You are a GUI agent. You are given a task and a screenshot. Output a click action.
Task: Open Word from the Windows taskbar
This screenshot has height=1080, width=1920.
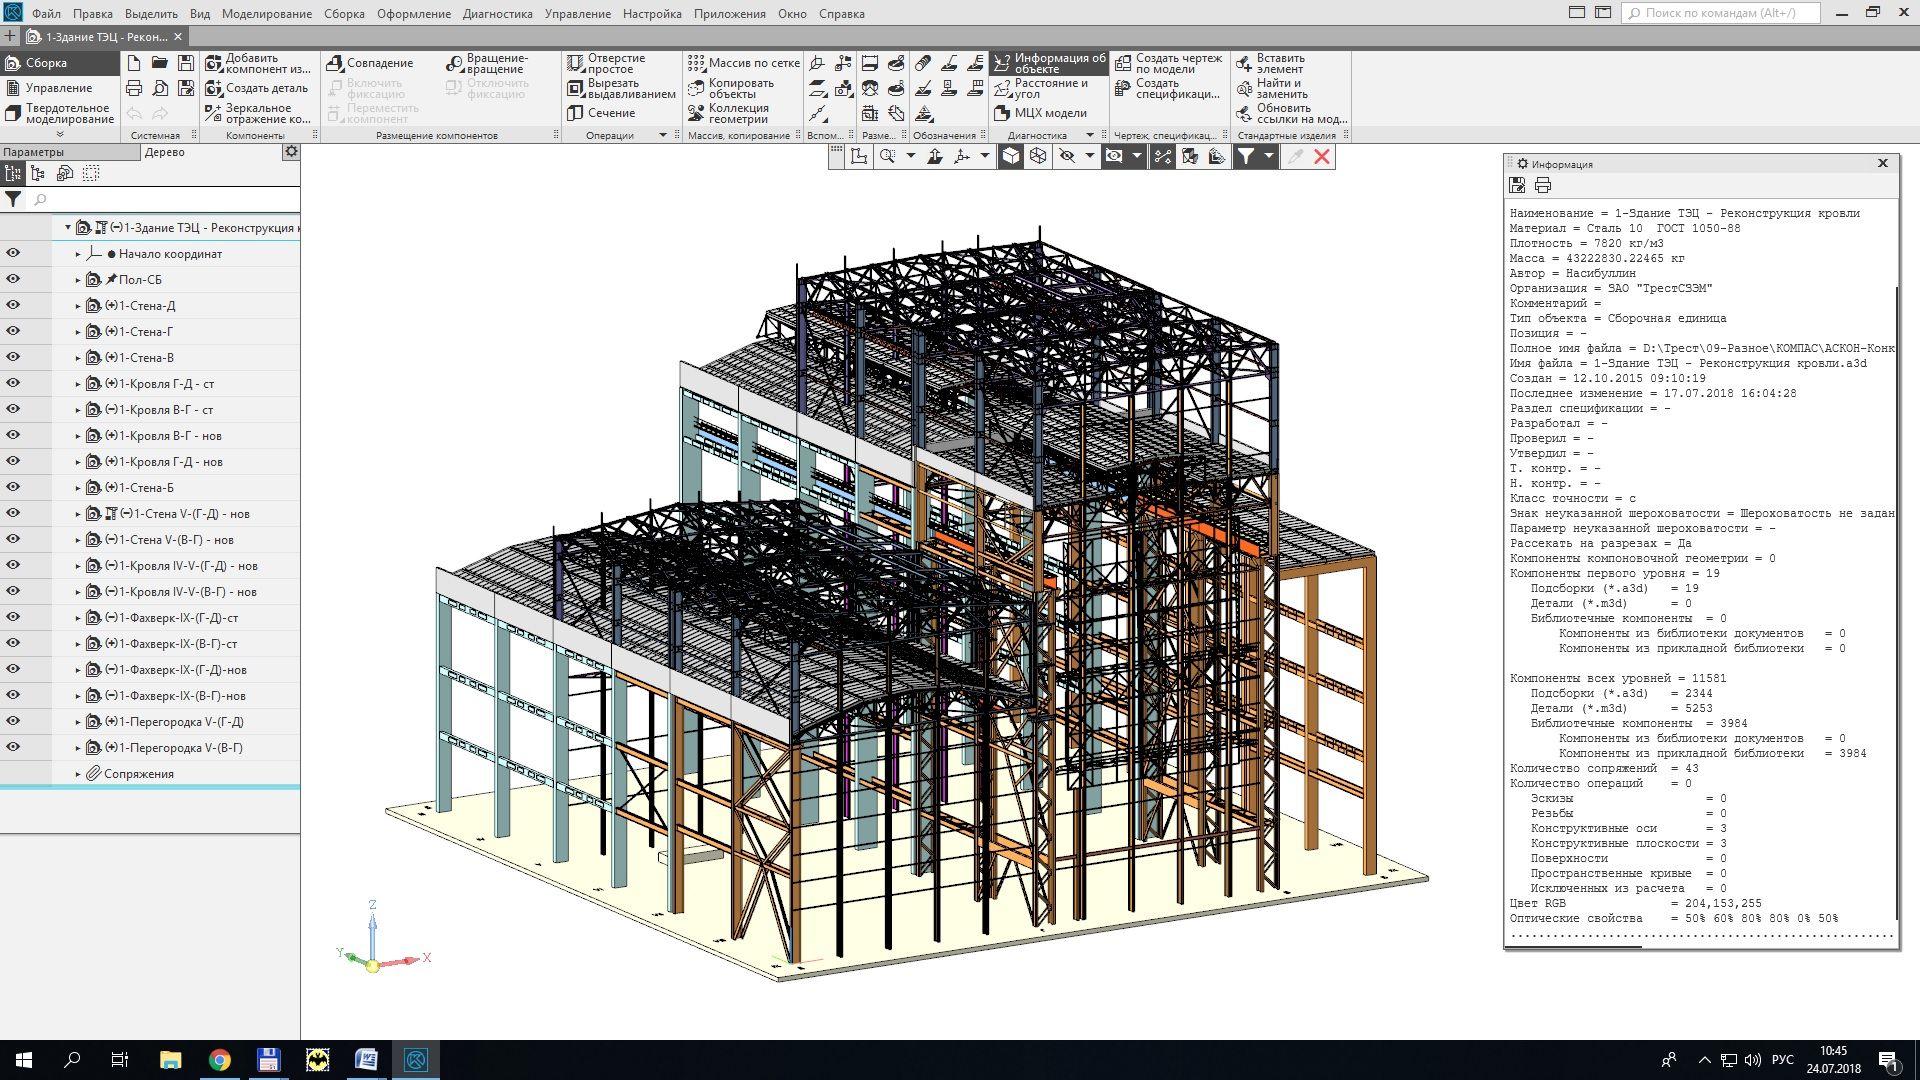(x=366, y=1060)
